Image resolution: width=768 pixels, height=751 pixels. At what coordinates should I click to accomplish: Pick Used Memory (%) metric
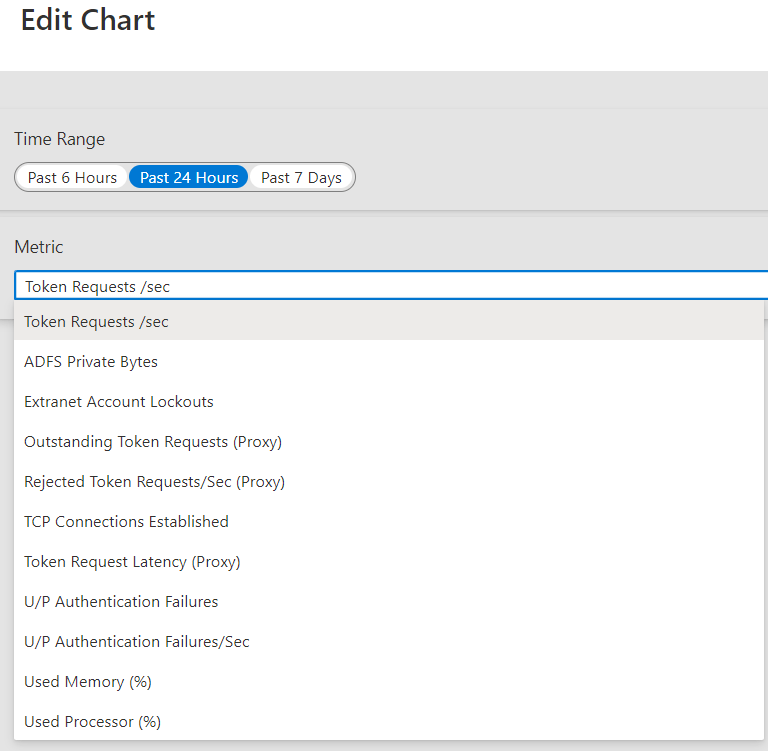(x=88, y=682)
